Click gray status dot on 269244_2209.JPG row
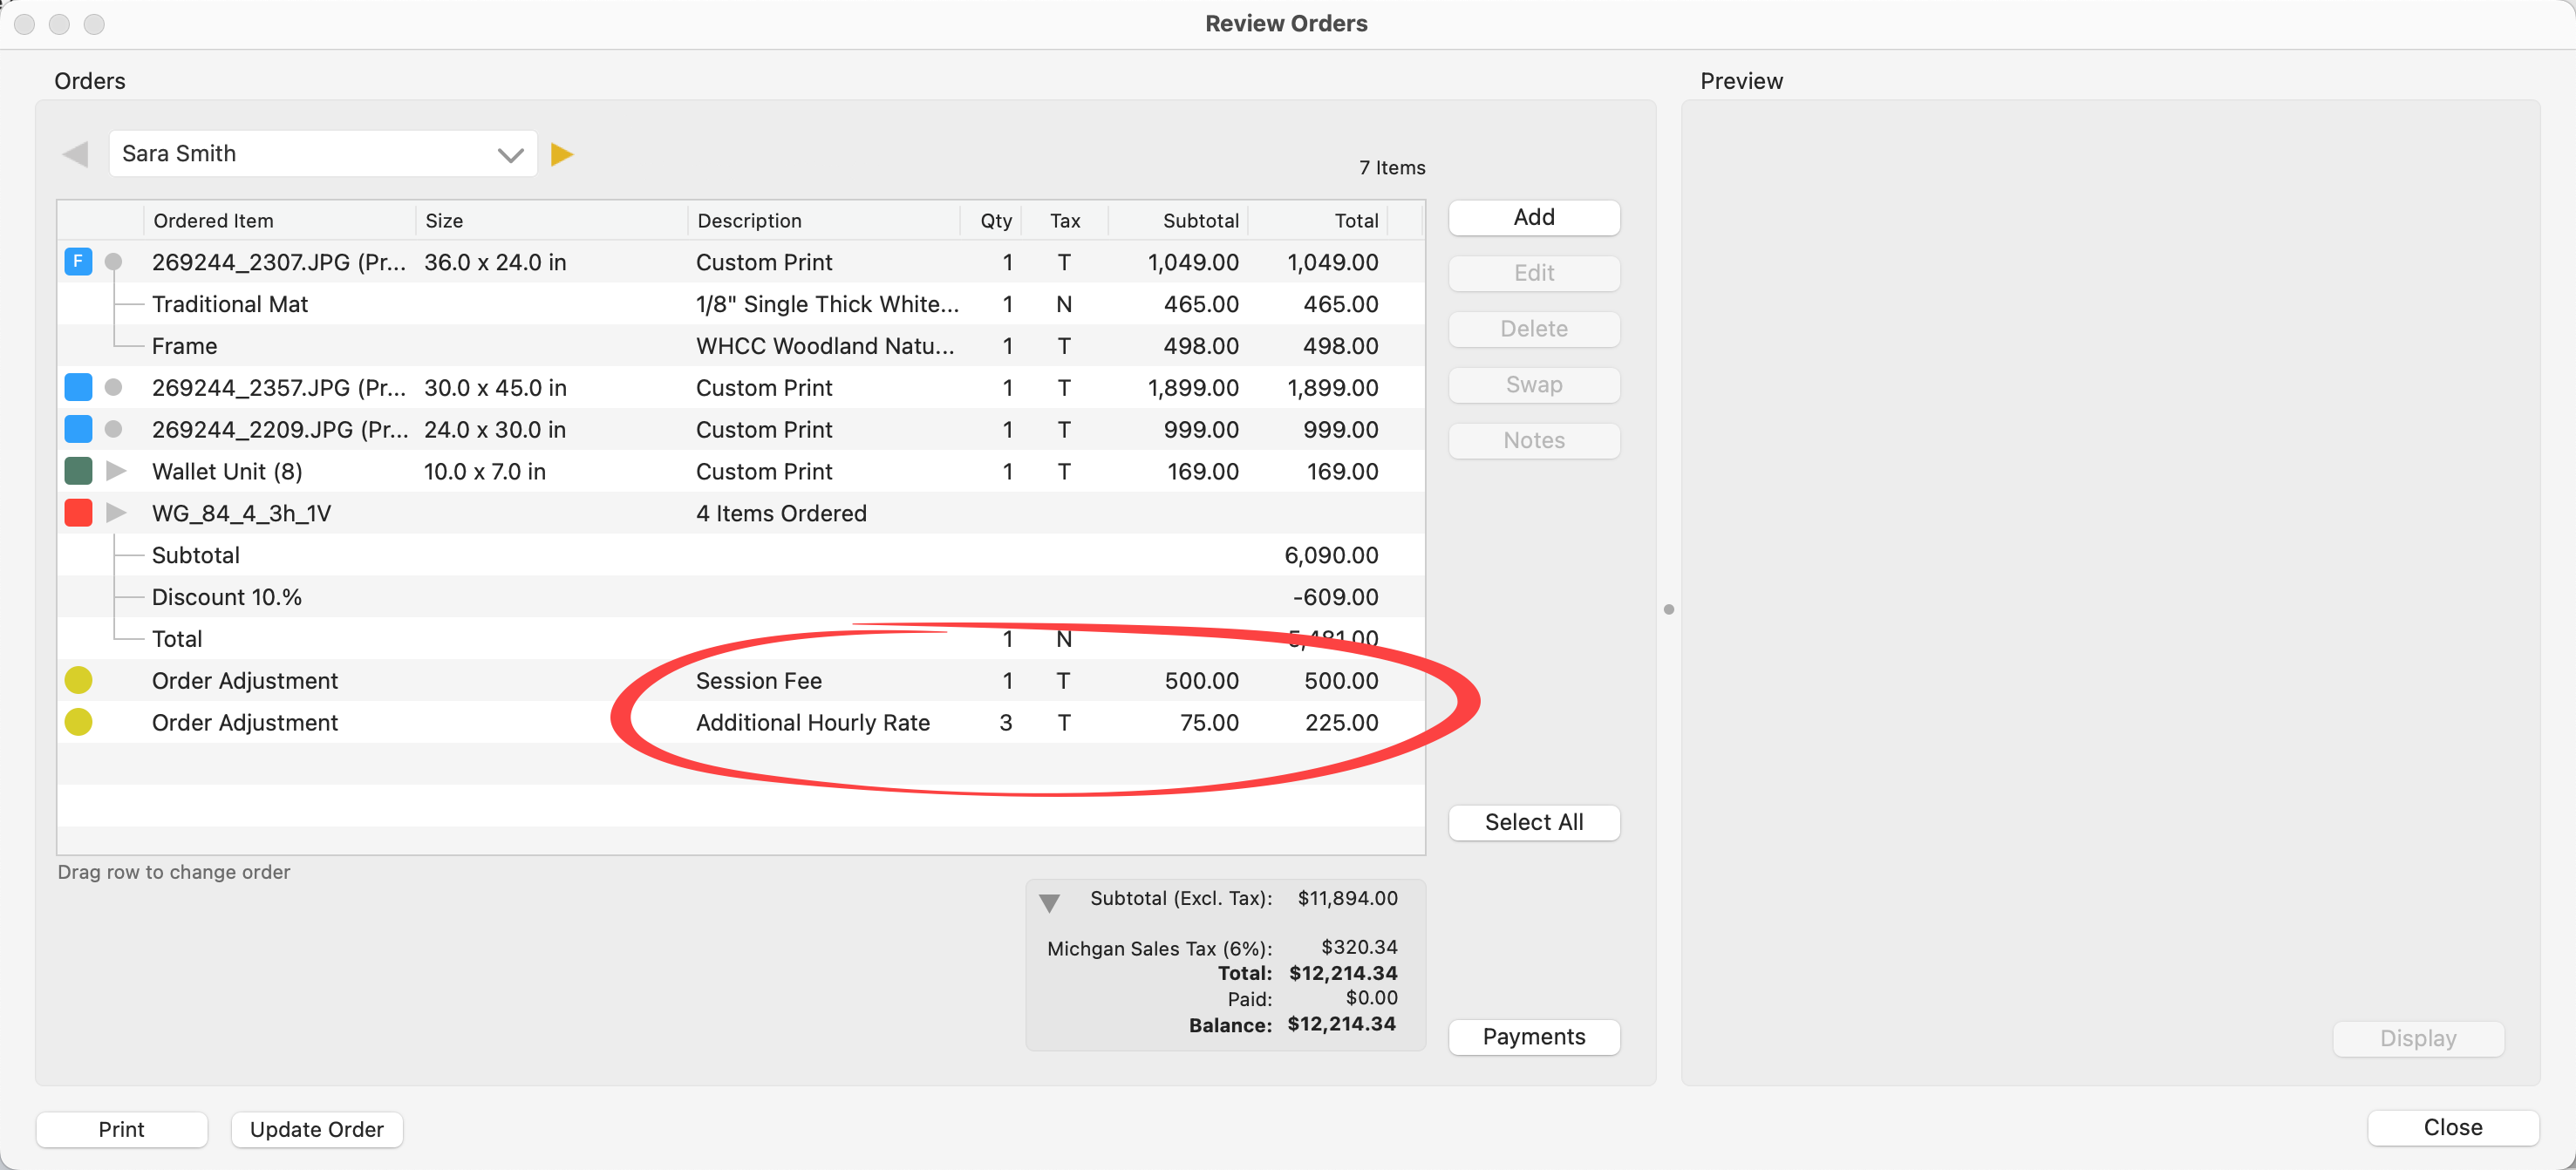 pos(114,429)
